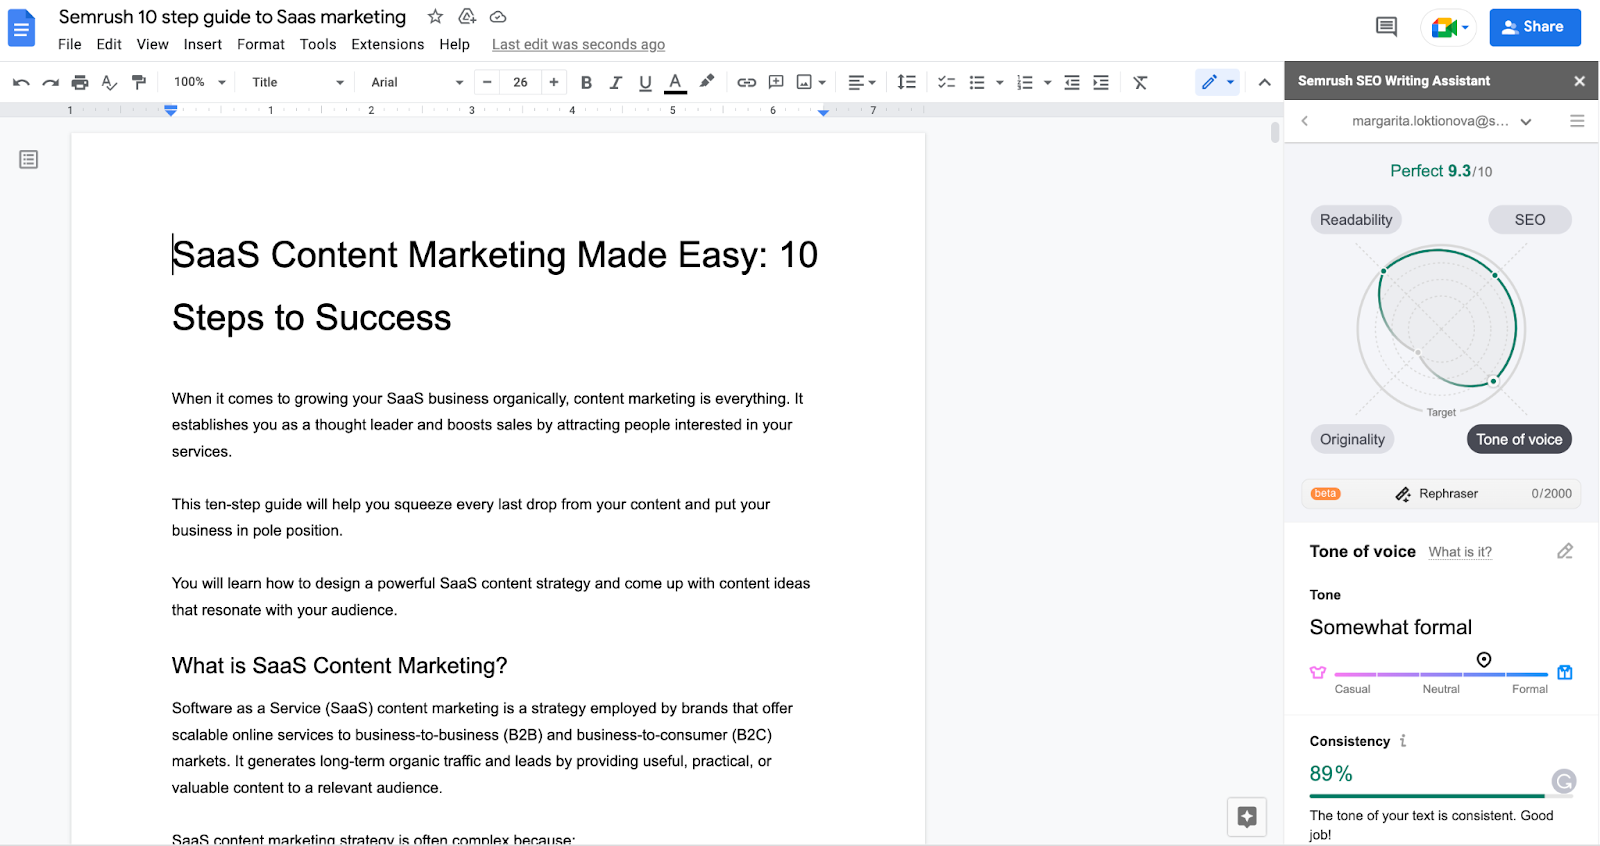This screenshot has height=846, width=1600.
Task: Show Consistency info icon
Action: point(1403,741)
